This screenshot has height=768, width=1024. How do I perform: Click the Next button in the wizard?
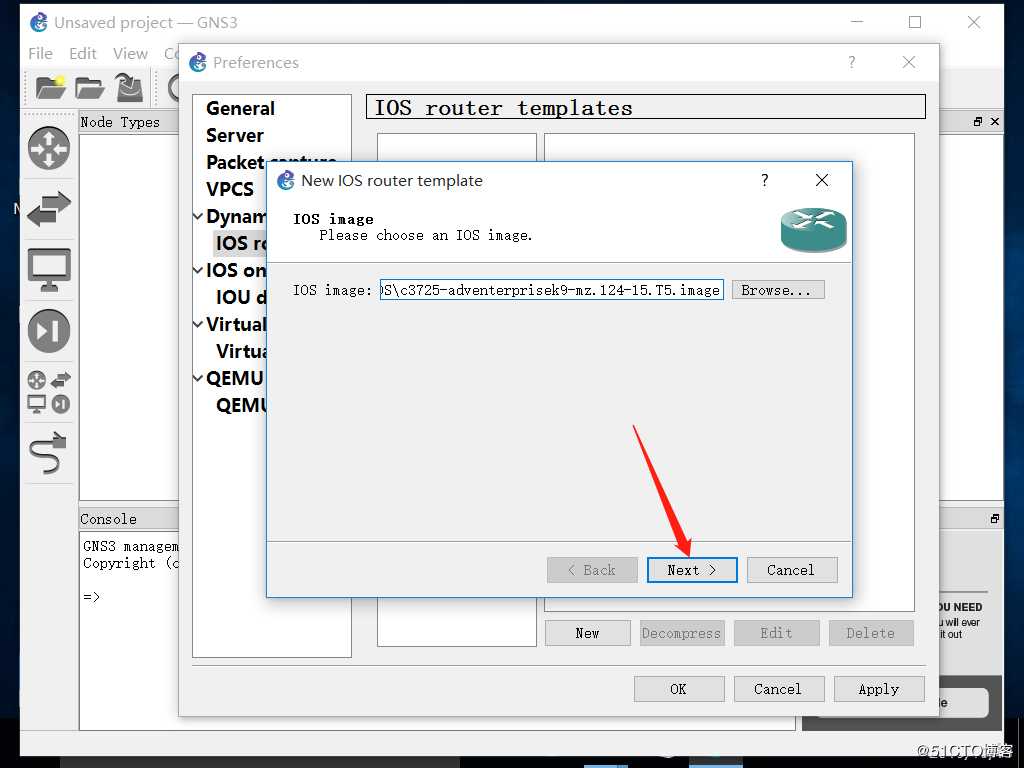[692, 570]
